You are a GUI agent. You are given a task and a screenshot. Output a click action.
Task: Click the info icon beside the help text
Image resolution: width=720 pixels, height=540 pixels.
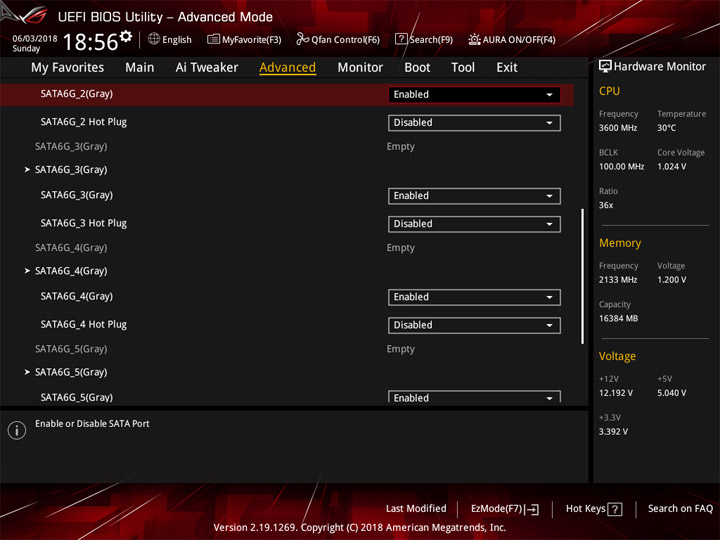point(17,430)
